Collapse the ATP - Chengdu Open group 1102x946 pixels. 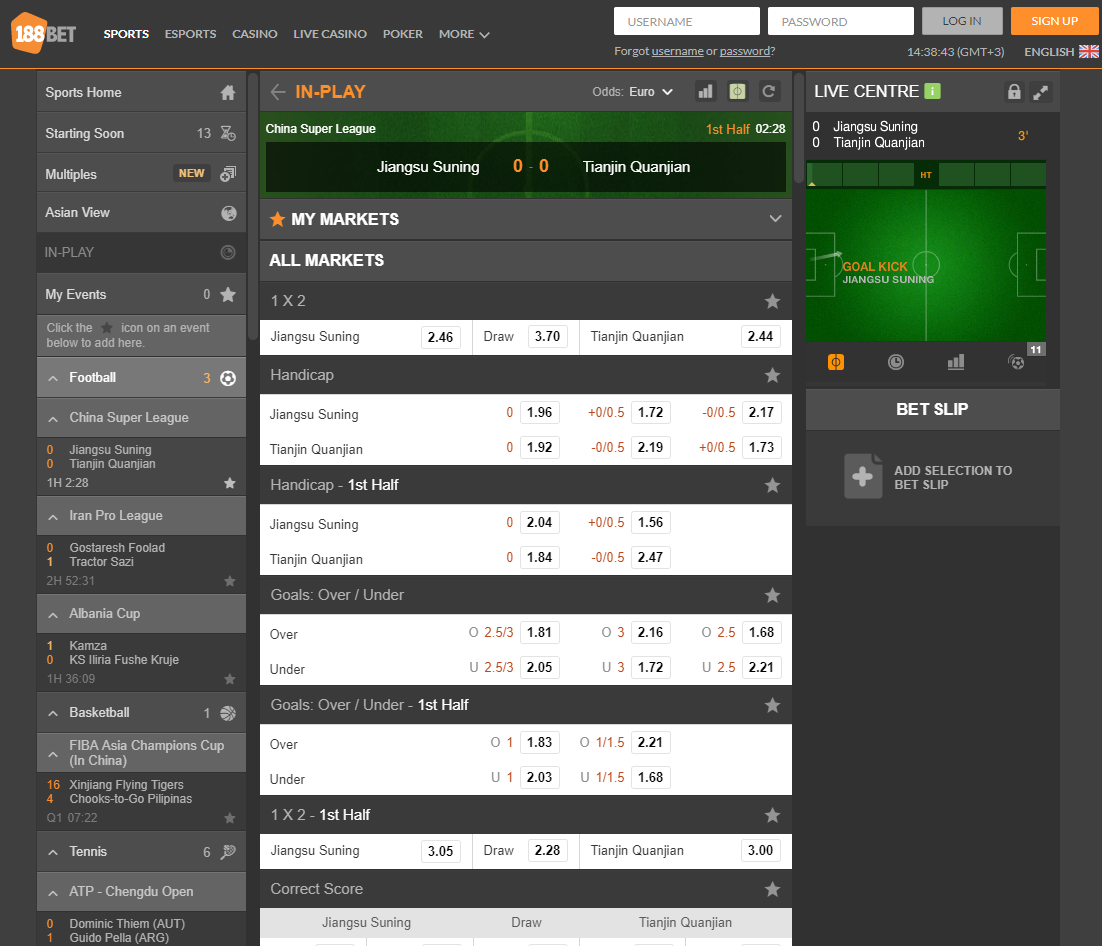pyautogui.click(x=53, y=893)
